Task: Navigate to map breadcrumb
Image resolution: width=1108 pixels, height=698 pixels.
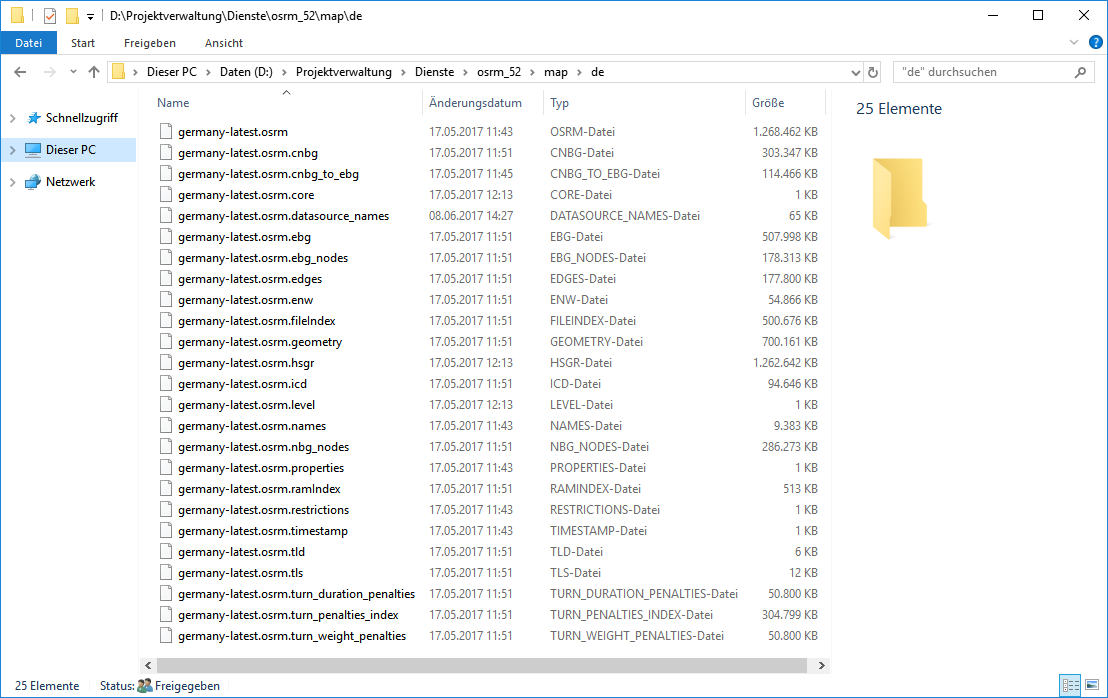Action: [x=555, y=72]
